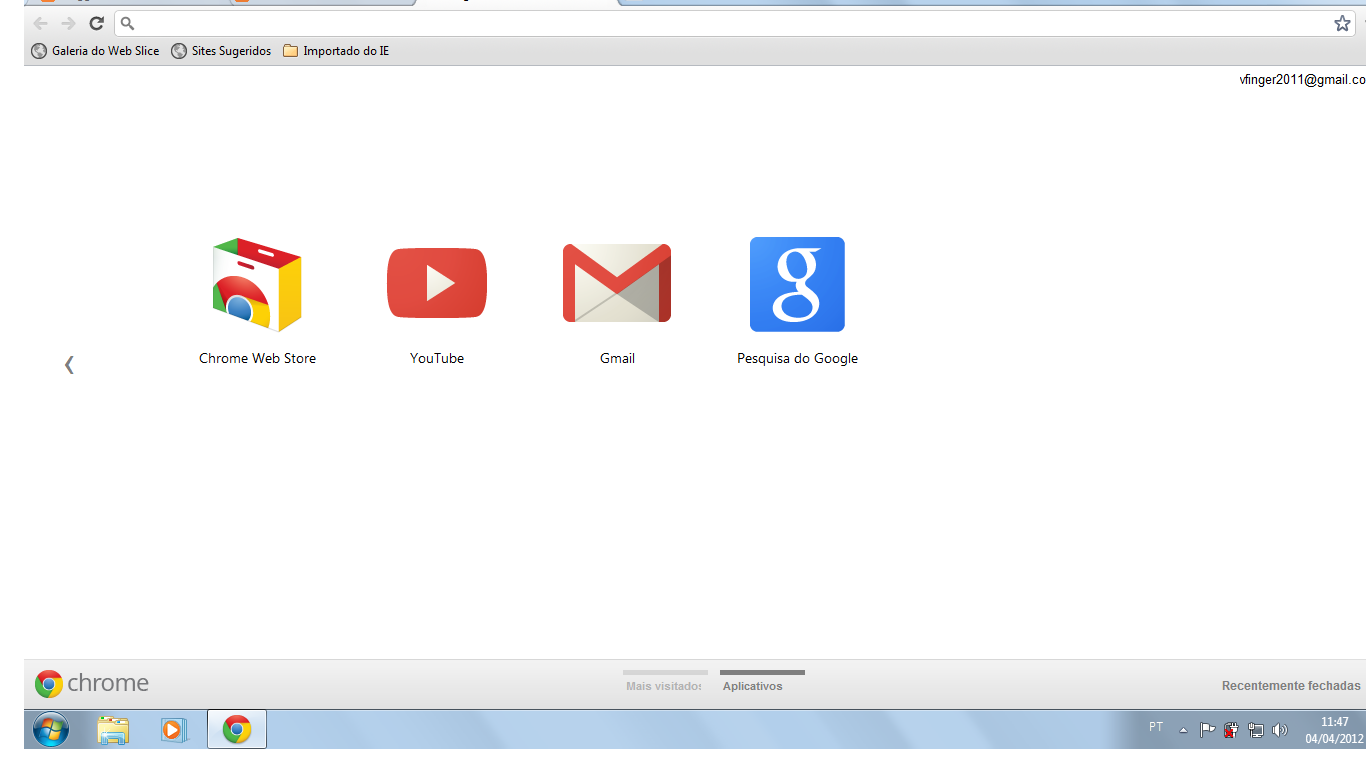The width and height of the screenshot is (1366, 768).
Task: Open the Importado do IE bookmarks folder
Action: pyautogui.click(x=335, y=50)
